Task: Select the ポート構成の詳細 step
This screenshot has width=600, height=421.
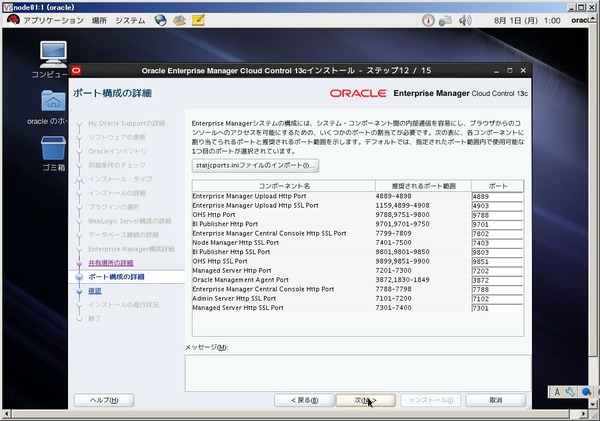Action: 116,277
